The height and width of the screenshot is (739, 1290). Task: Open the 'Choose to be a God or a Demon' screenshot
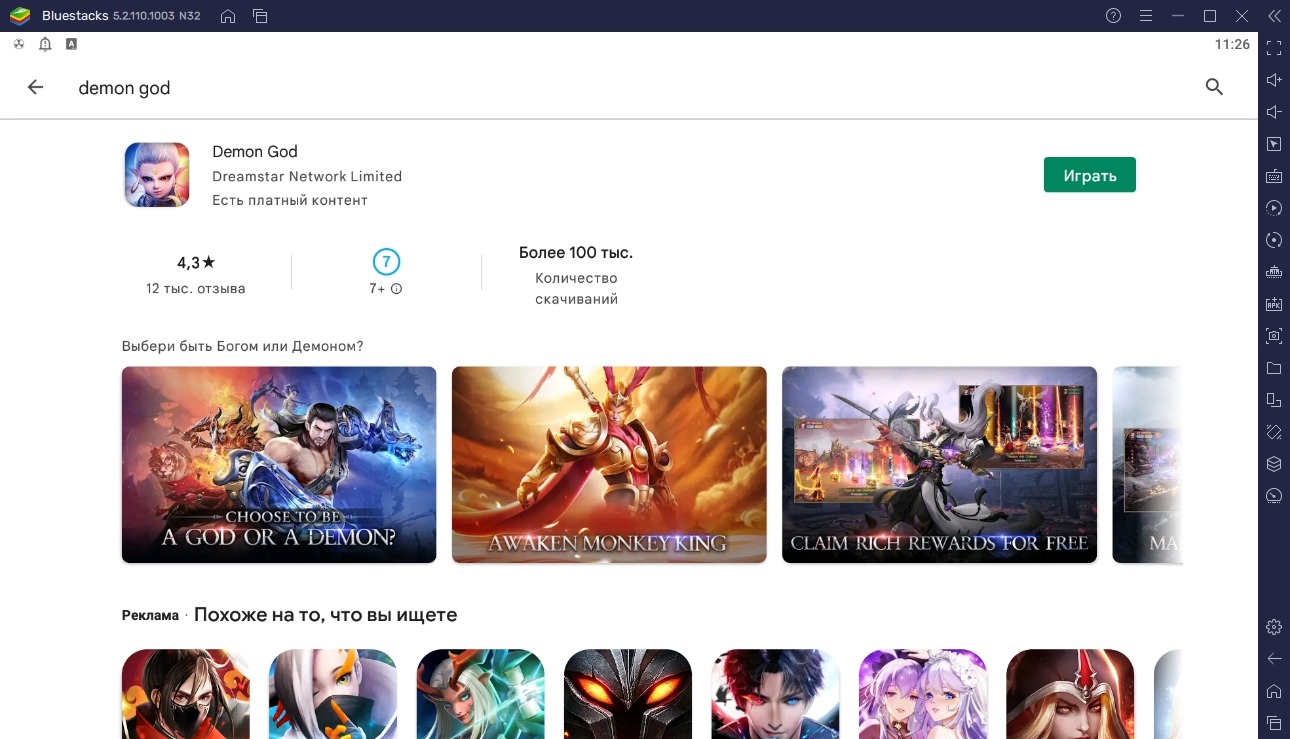tap(279, 464)
